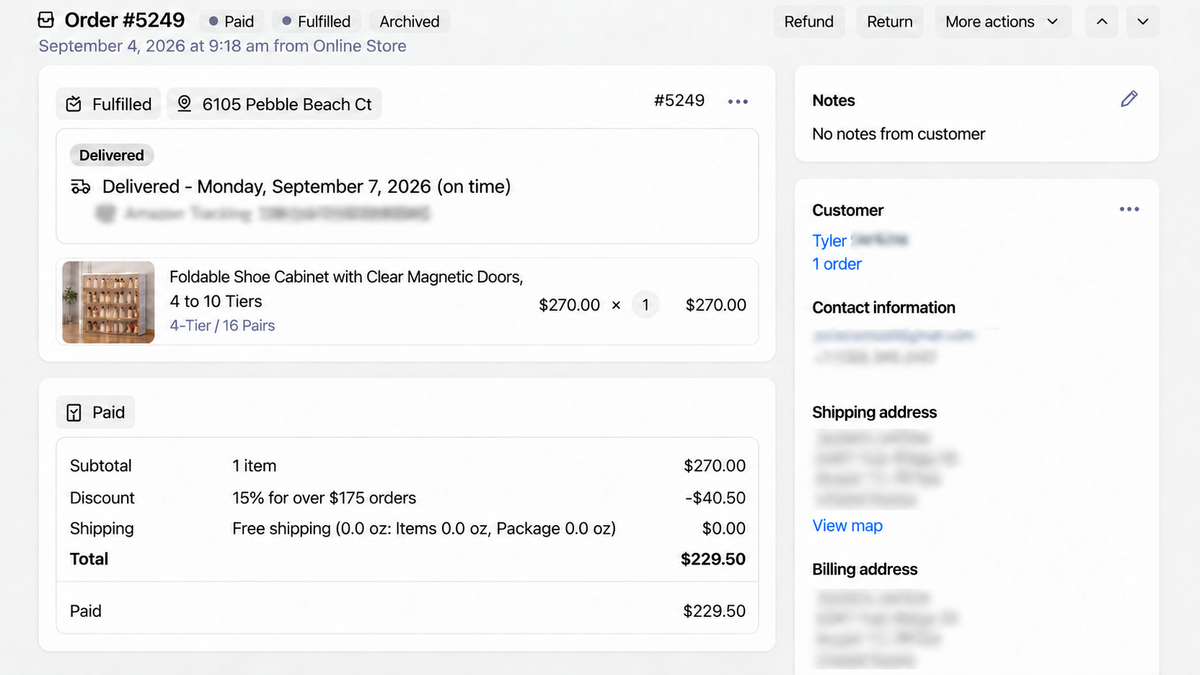Screen dimensions: 1200x675
Task: Click the 1 item subtotal text
Action: pos(254,466)
